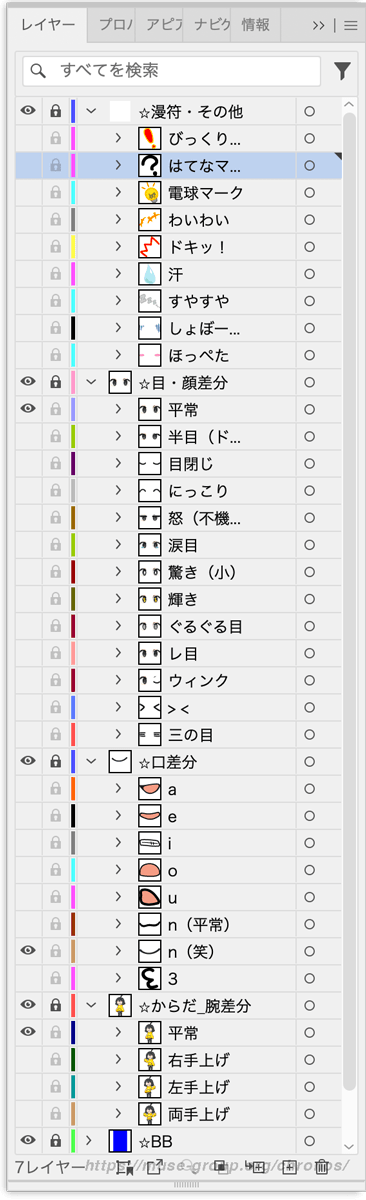Screen dimensions: 366x1200
Task: Expand the 電球マーク sublayer
Action: click(x=118, y=192)
